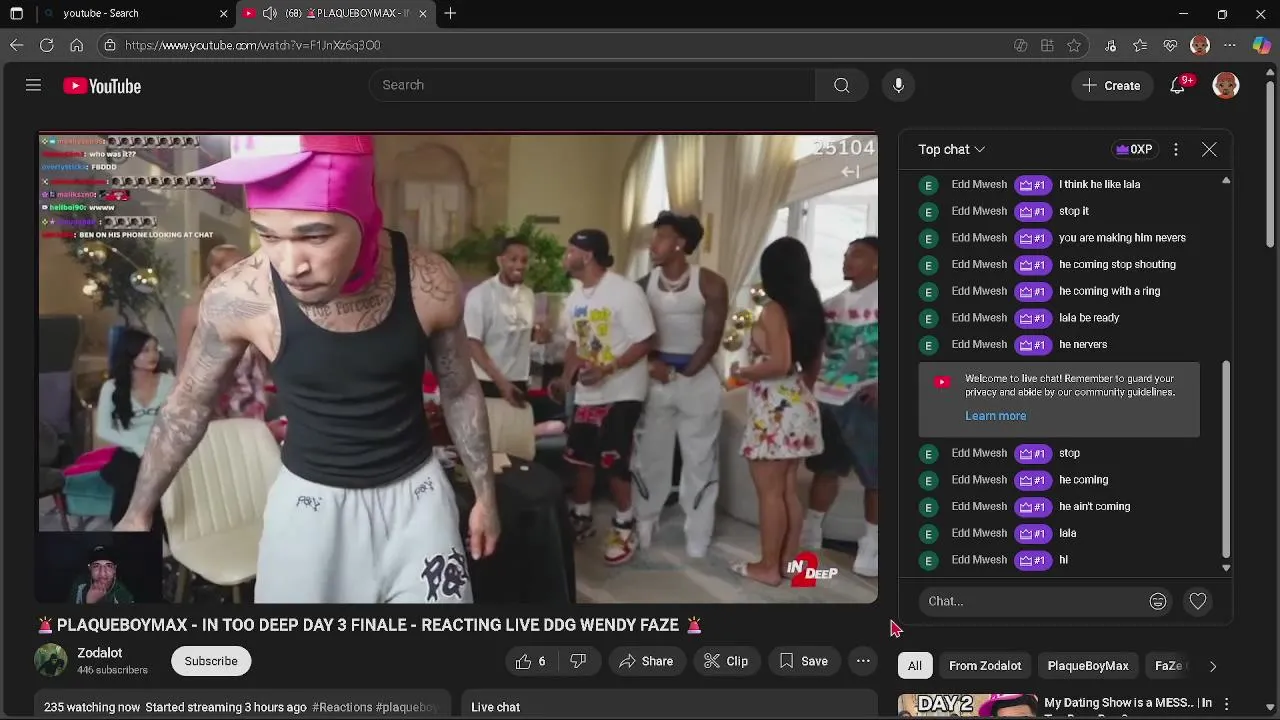Expand Top chat mode dropdown
The height and width of the screenshot is (720, 1280).
pos(952,149)
